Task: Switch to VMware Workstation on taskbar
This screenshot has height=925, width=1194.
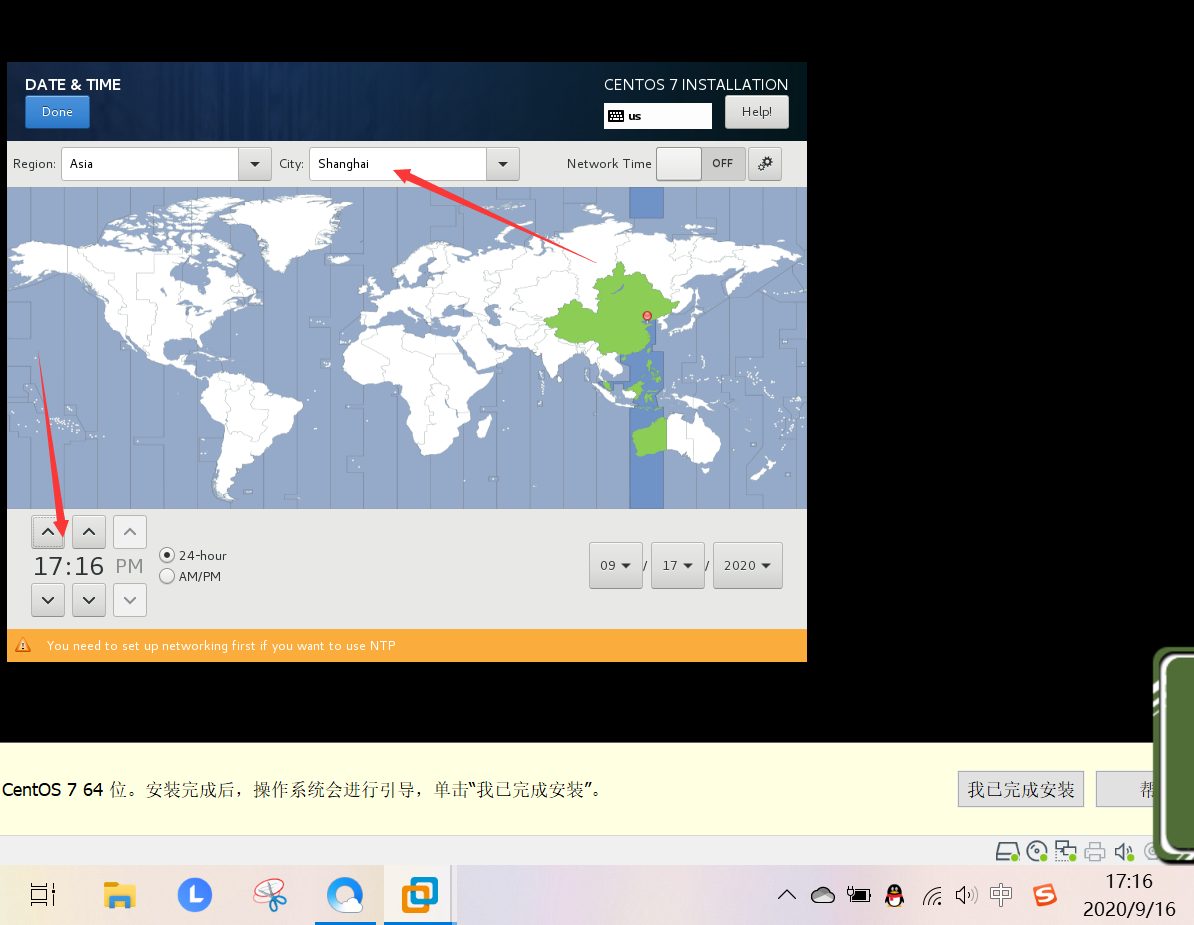Action: [x=420, y=895]
